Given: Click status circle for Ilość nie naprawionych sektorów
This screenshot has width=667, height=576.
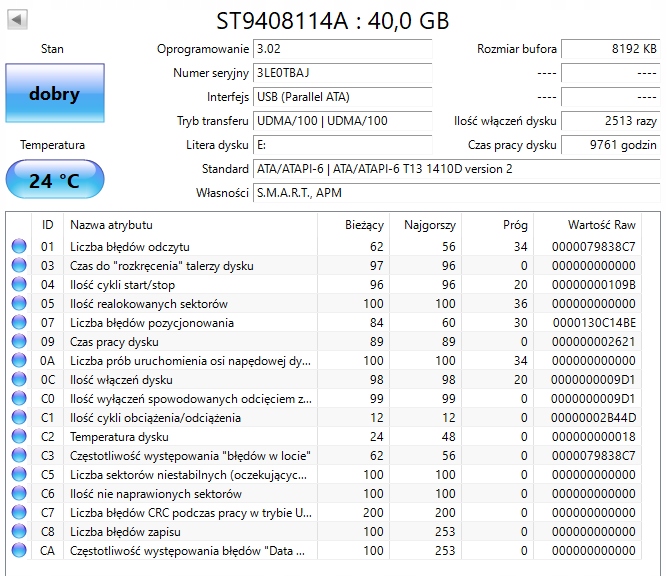Looking at the screenshot, I should coord(19,493).
